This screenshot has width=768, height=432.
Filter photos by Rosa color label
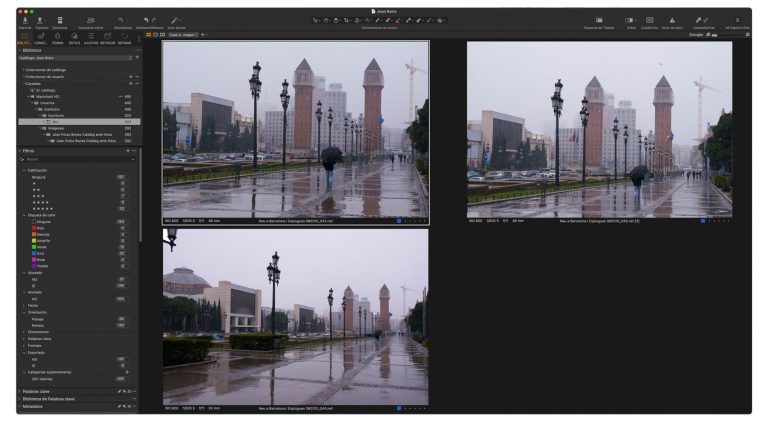(x=34, y=260)
